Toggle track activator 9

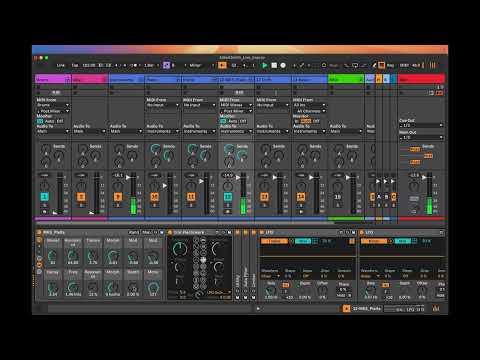118,197
